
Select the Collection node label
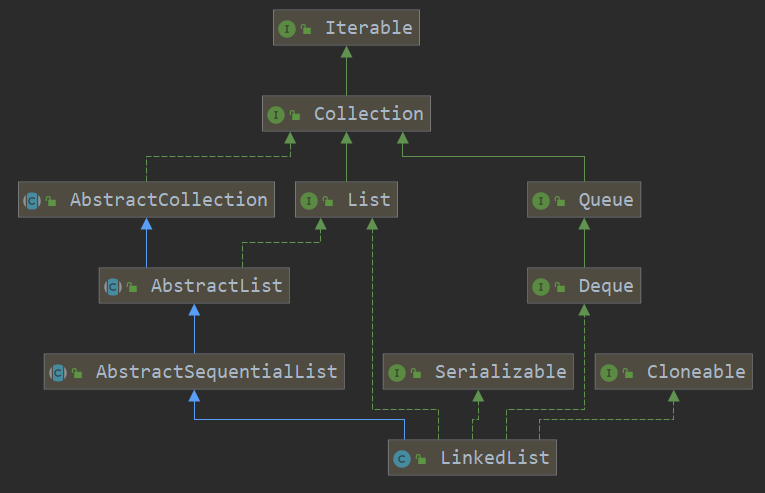[368, 114]
